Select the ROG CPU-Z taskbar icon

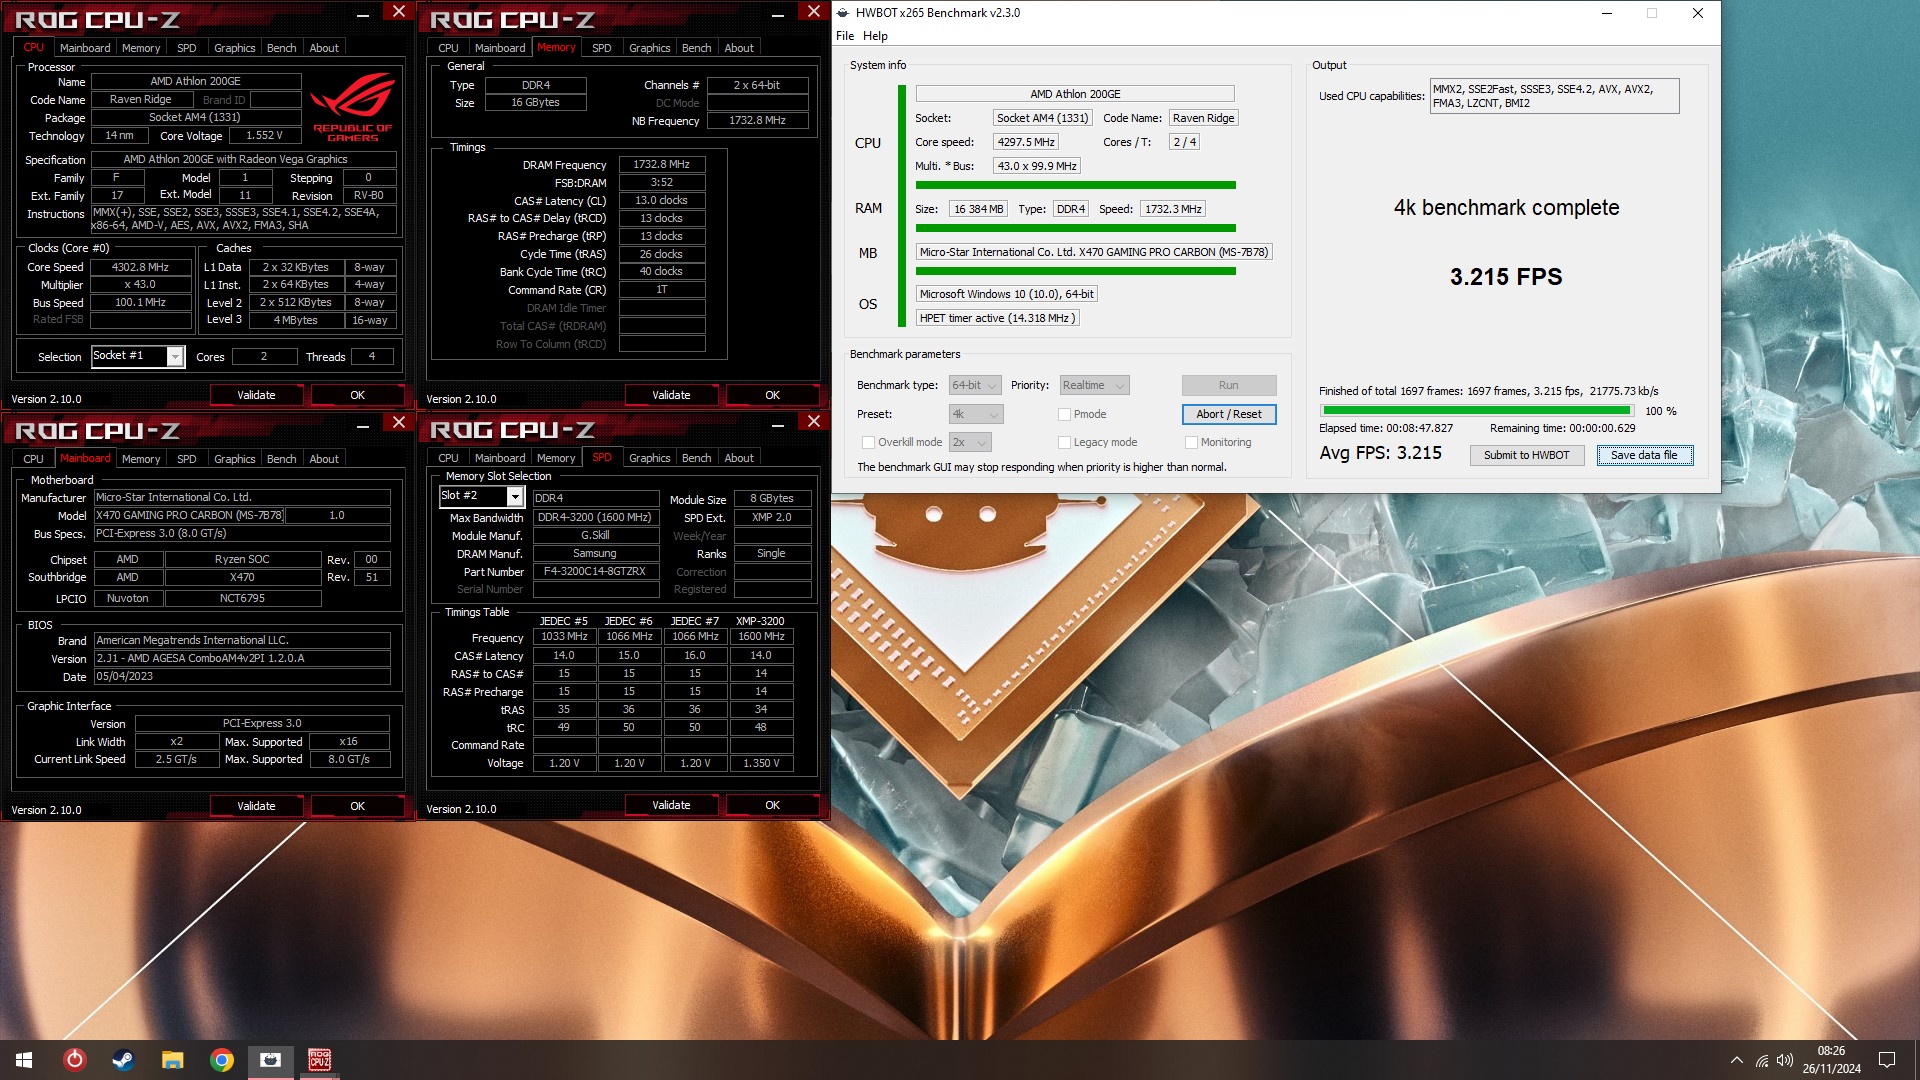(320, 1060)
